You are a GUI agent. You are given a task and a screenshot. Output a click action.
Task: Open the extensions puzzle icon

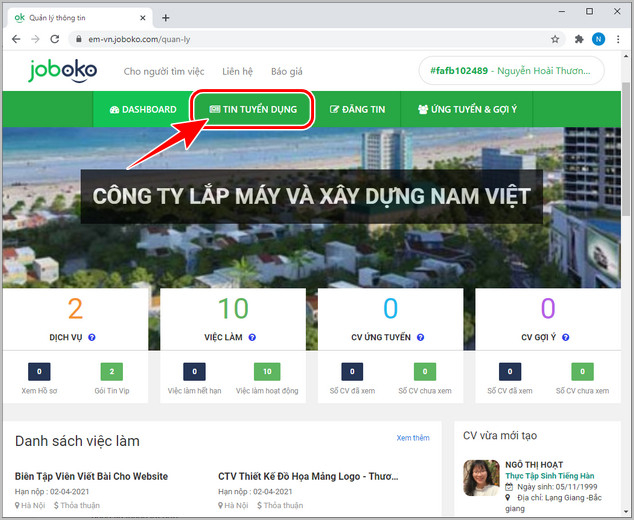click(579, 39)
